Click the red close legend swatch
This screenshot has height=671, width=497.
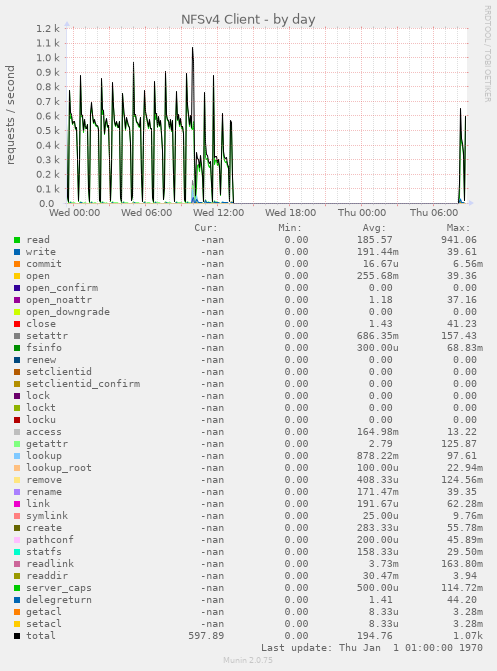tap(17, 324)
